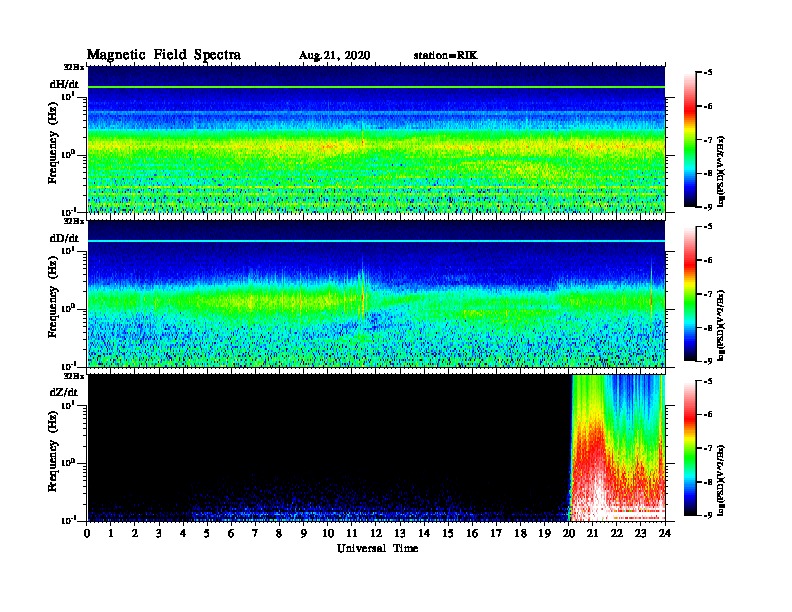792x612 pixels.
Task: Click the color scale bar beside dZ/dt
Action: 690,448
